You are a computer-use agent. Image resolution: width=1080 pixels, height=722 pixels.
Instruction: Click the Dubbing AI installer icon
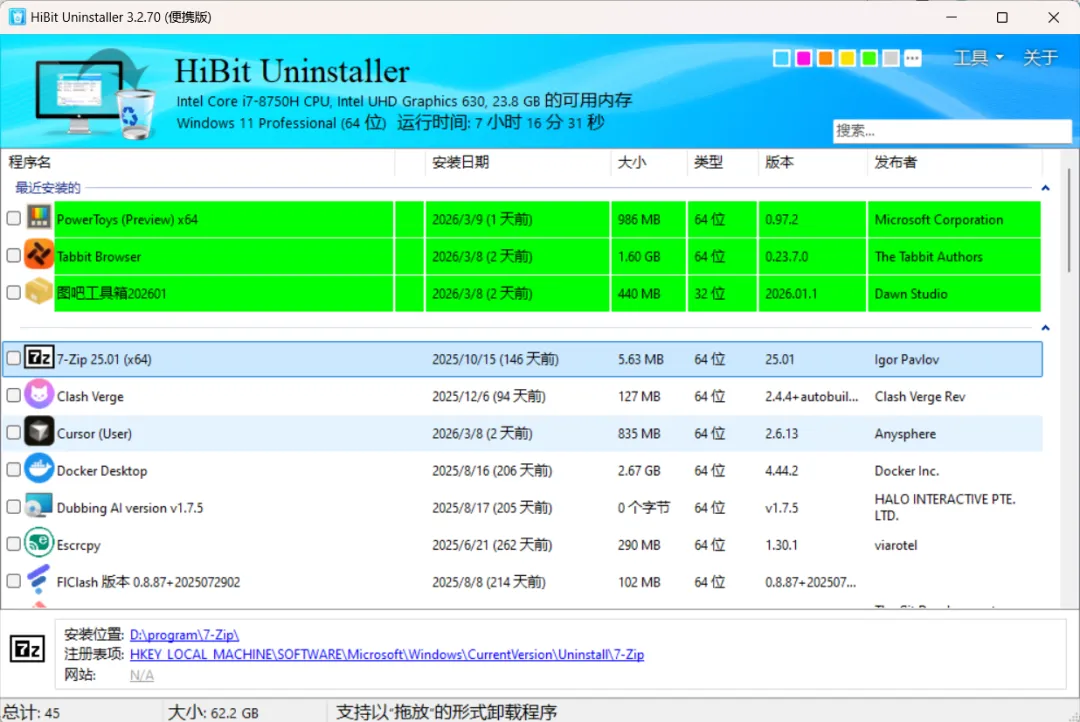[x=39, y=506]
